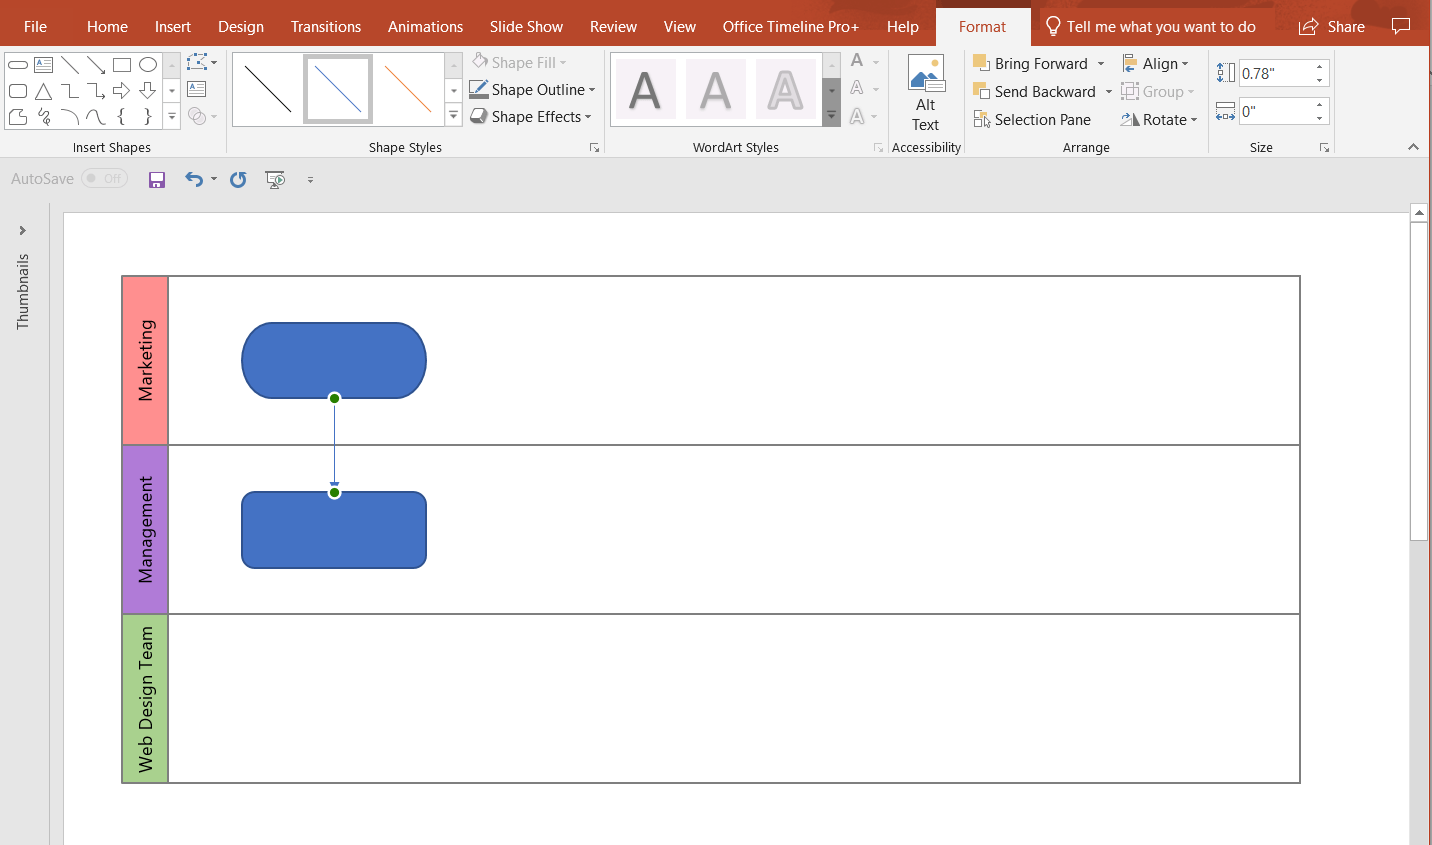
Task: Click the Bring Forward button
Action: 1037,62
